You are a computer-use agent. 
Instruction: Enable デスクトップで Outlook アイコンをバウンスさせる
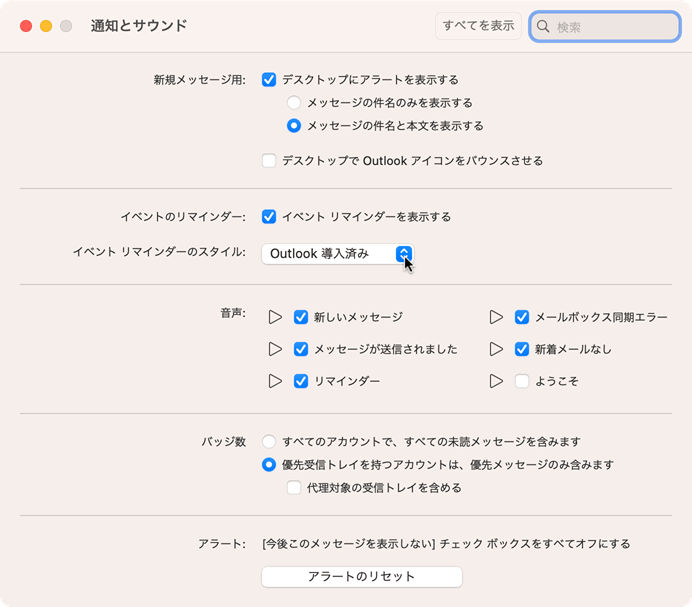click(x=269, y=160)
